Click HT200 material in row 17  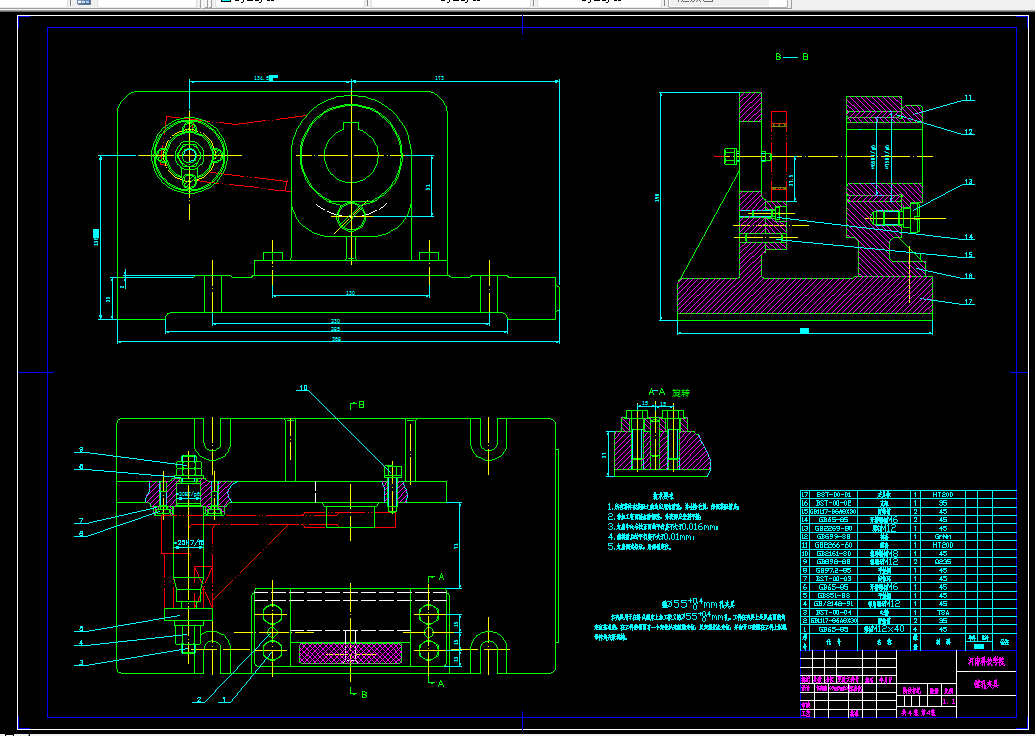click(x=943, y=494)
